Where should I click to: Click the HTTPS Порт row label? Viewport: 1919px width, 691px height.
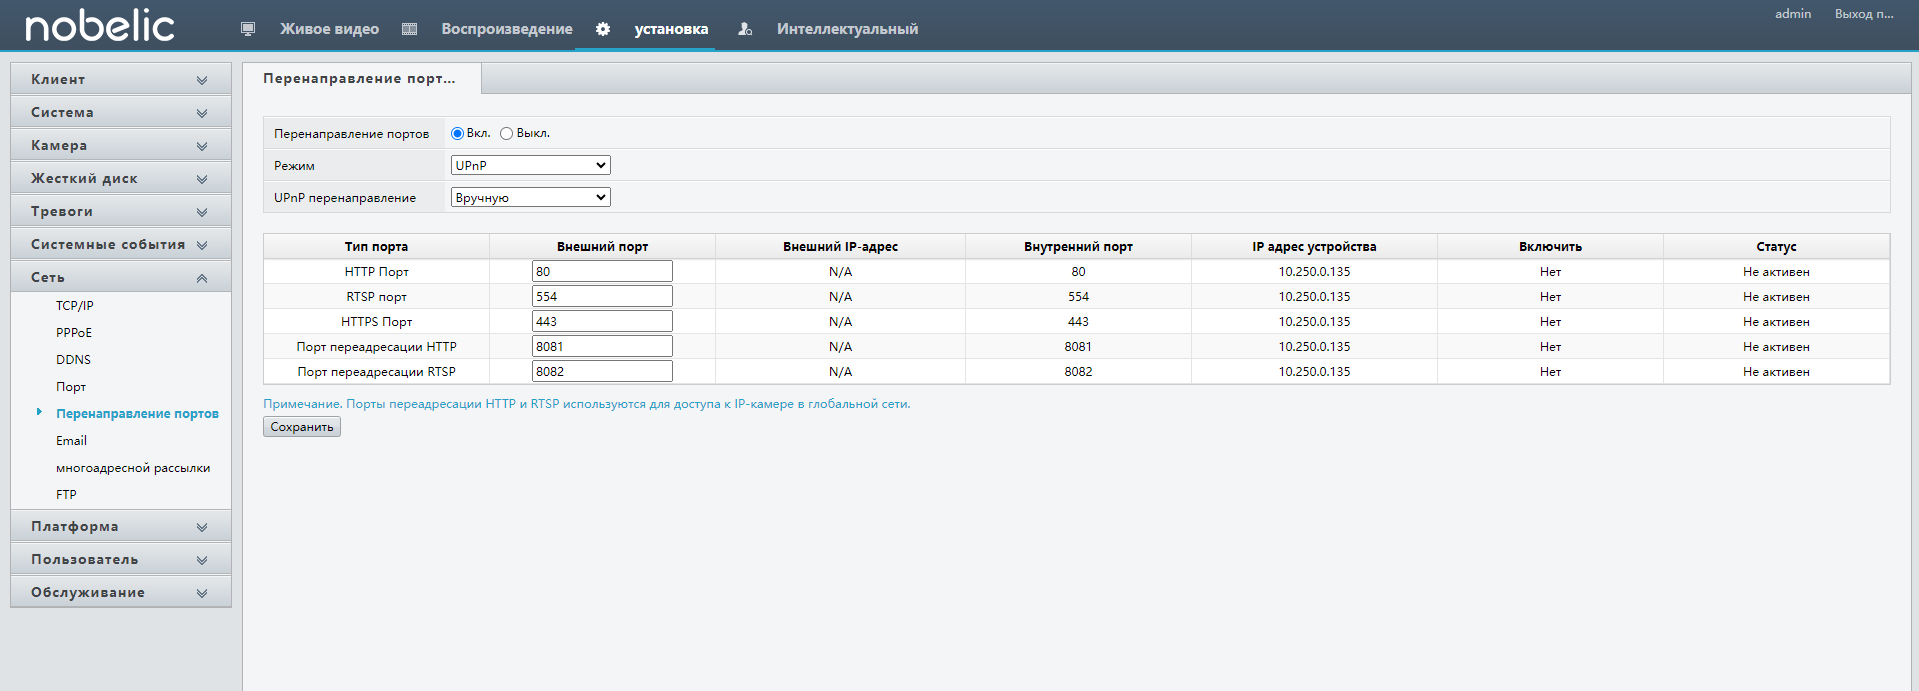376,322
